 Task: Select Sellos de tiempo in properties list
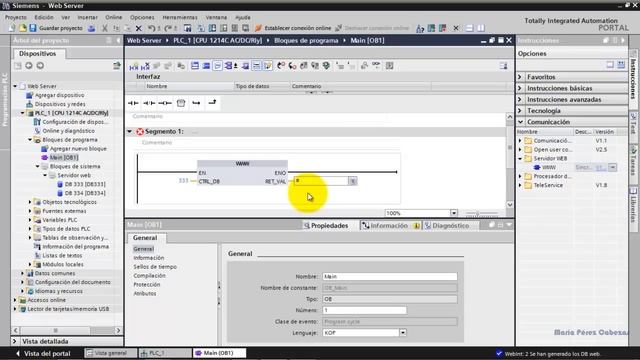[x=155, y=267]
